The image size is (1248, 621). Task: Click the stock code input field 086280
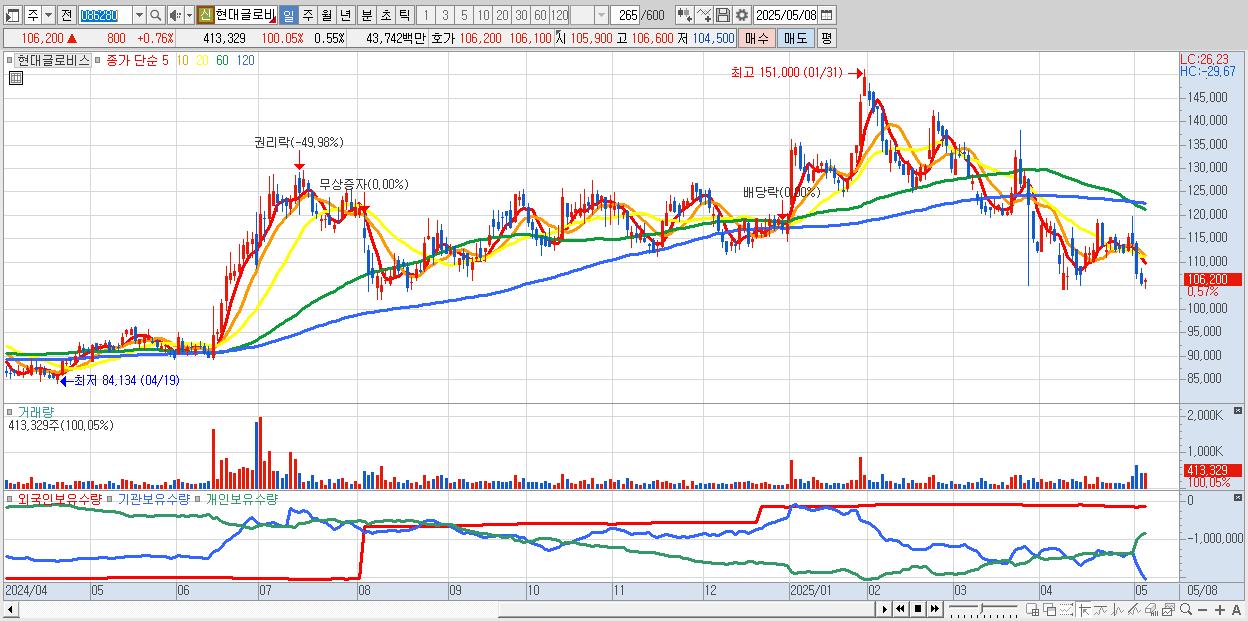[x=105, y=15]
